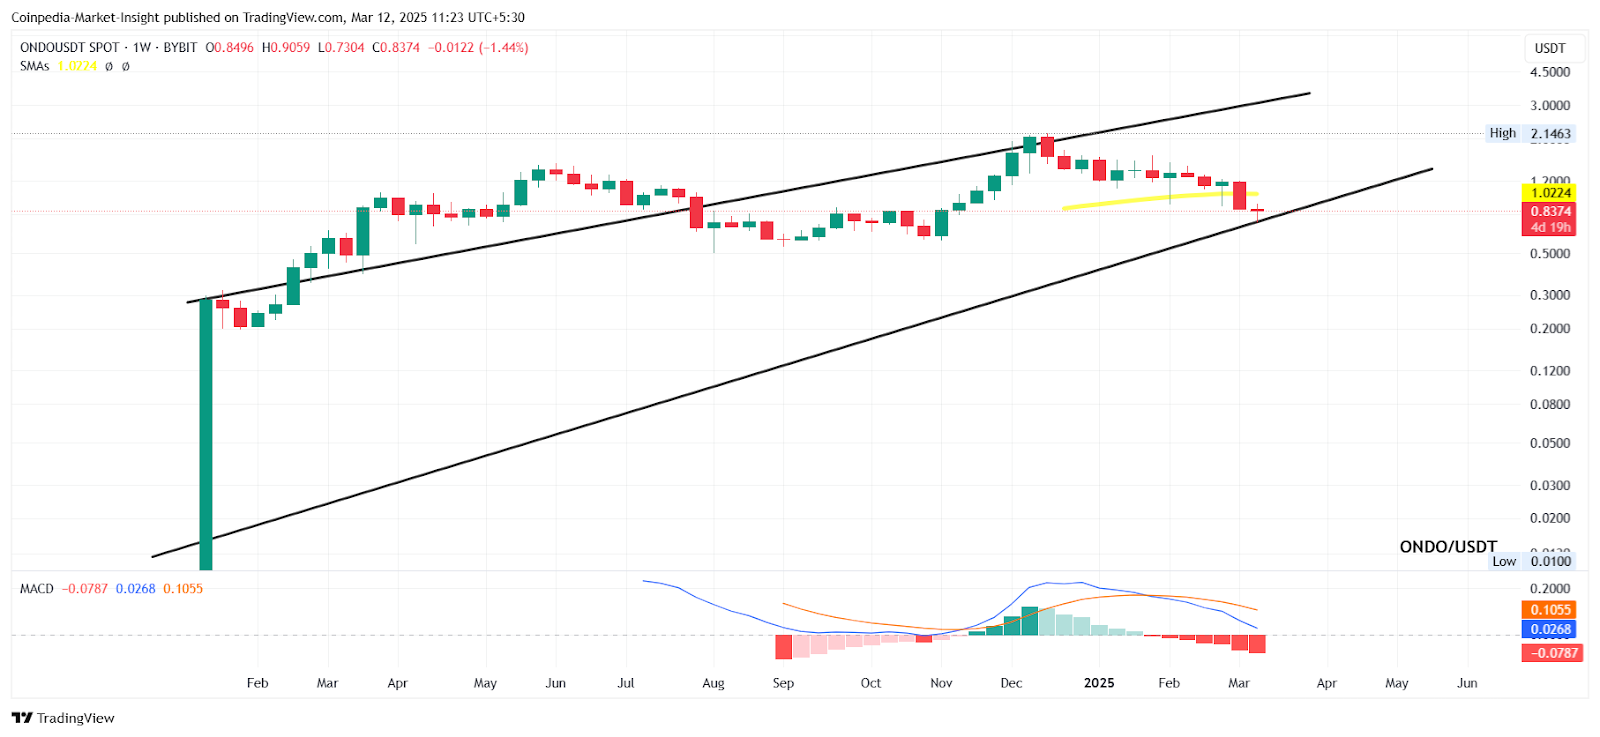This screenshot has width=1600, height=737.
Task: Click the TradingView logo icon
Action: (x=21, y=718)
